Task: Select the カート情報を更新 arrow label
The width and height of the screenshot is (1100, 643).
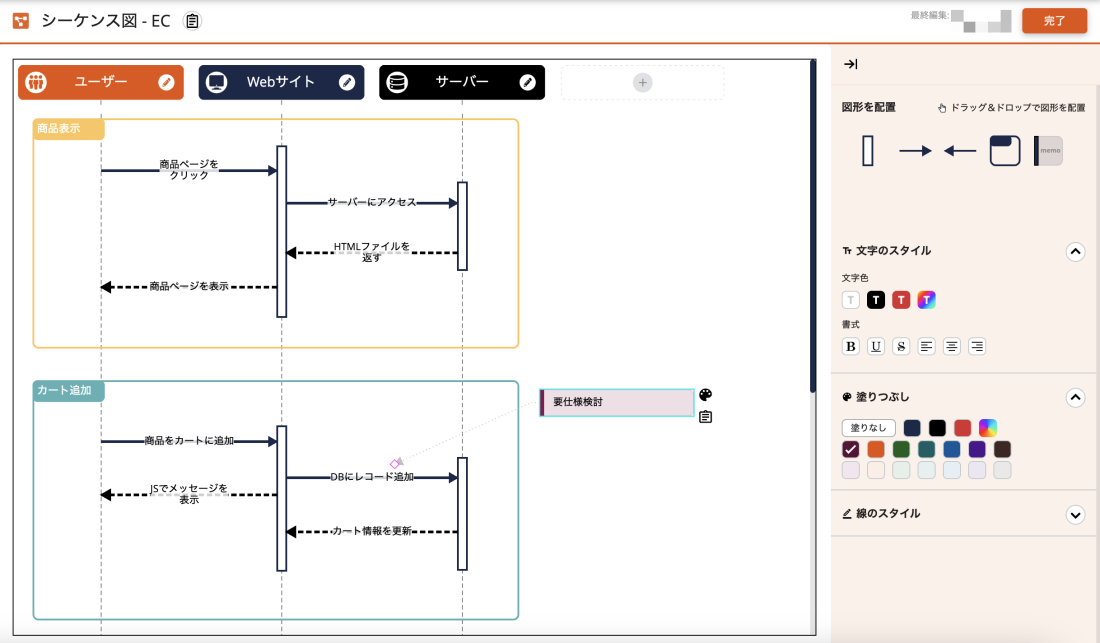Action: 372,531
